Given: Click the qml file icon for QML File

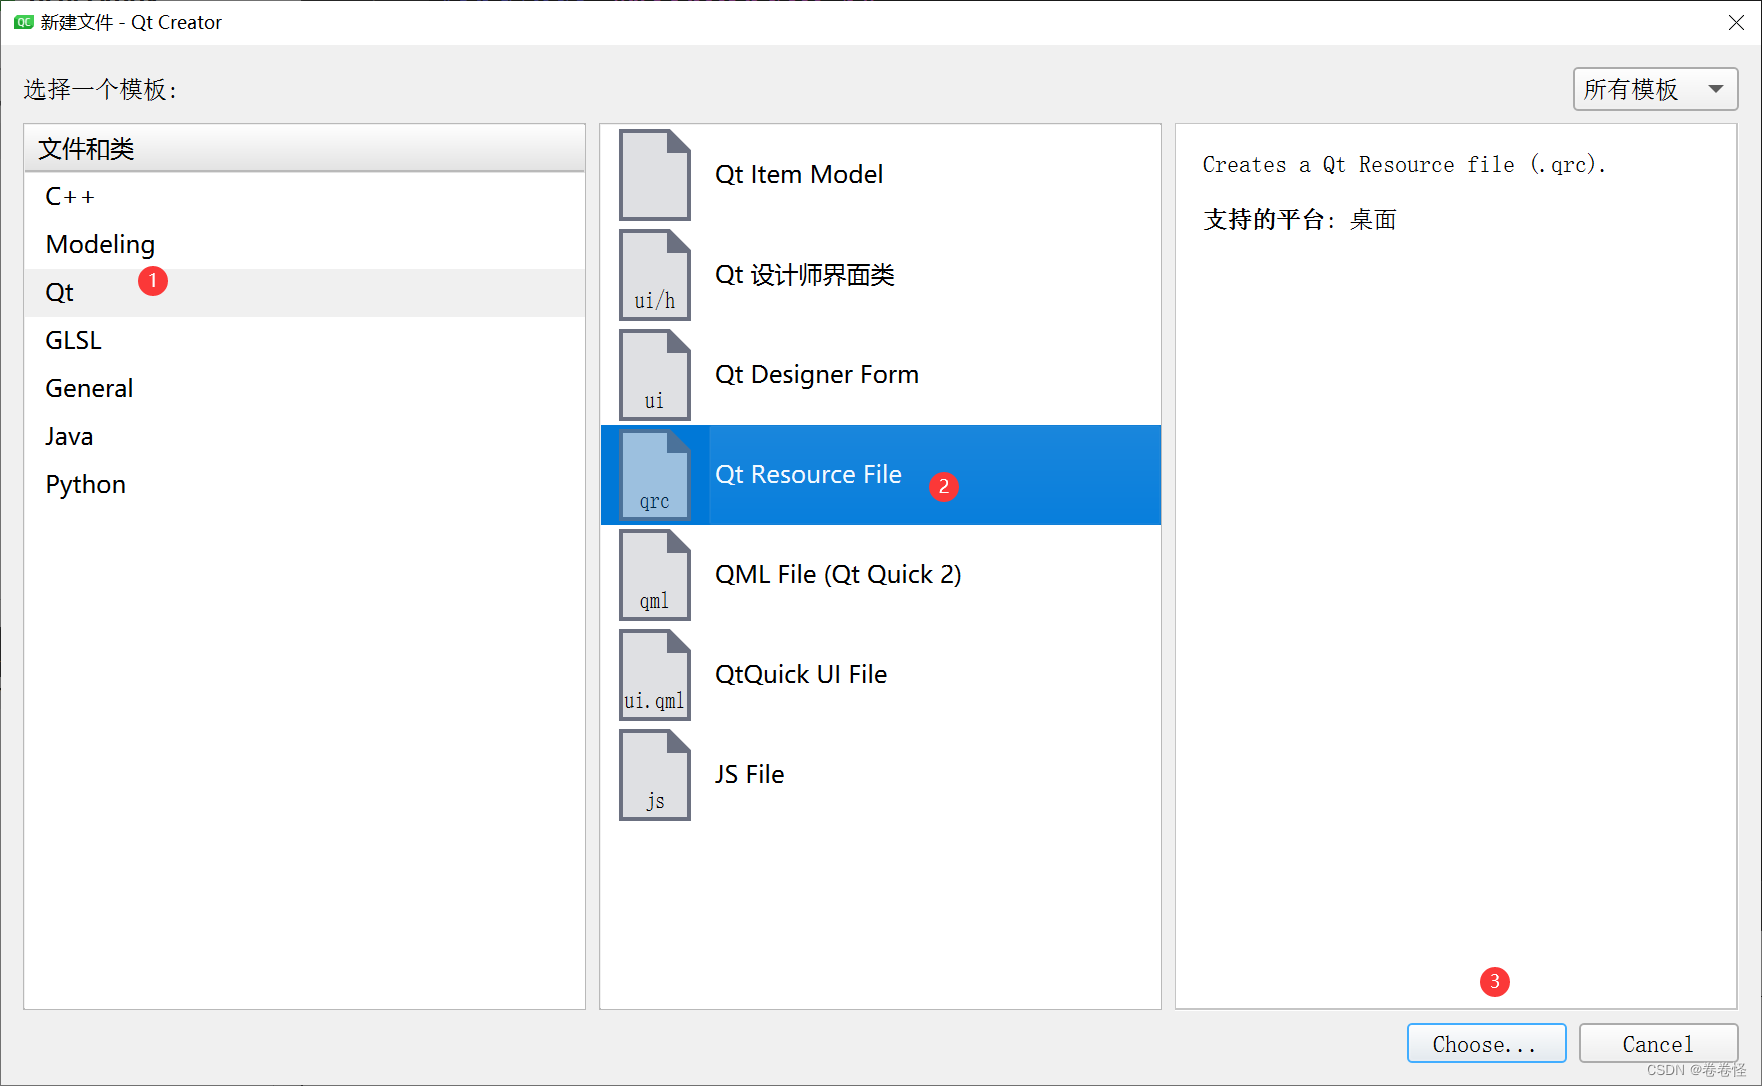Looking at the screenshot, I should tap(654, 575).
